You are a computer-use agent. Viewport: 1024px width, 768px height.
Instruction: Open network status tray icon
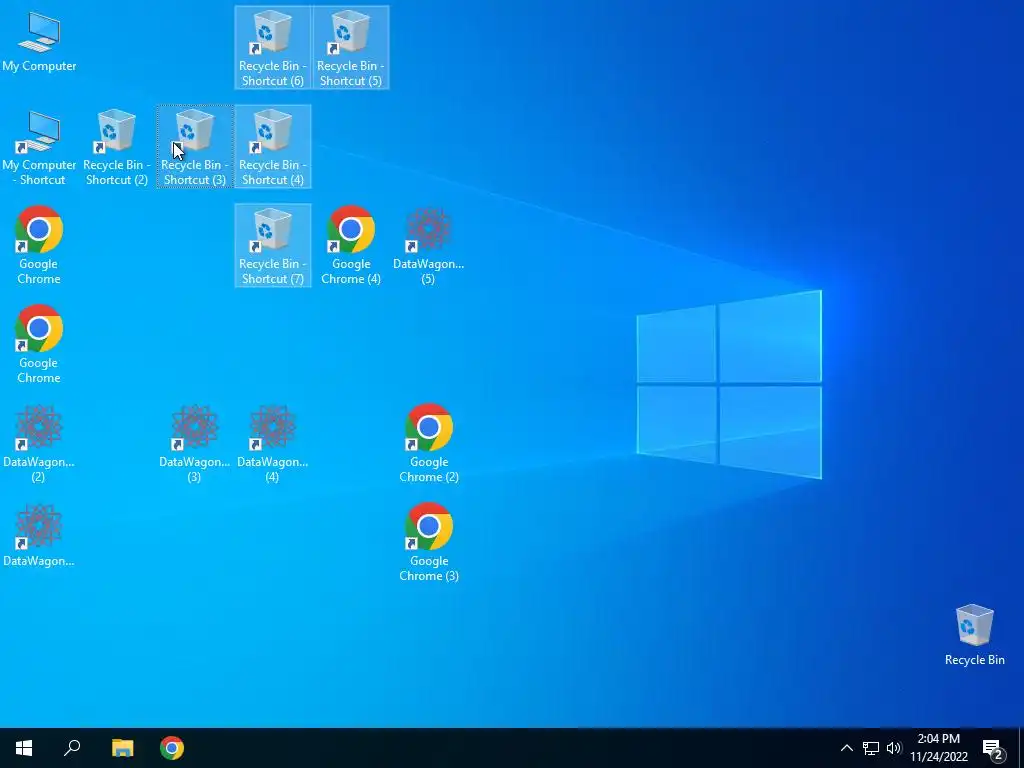871,748
